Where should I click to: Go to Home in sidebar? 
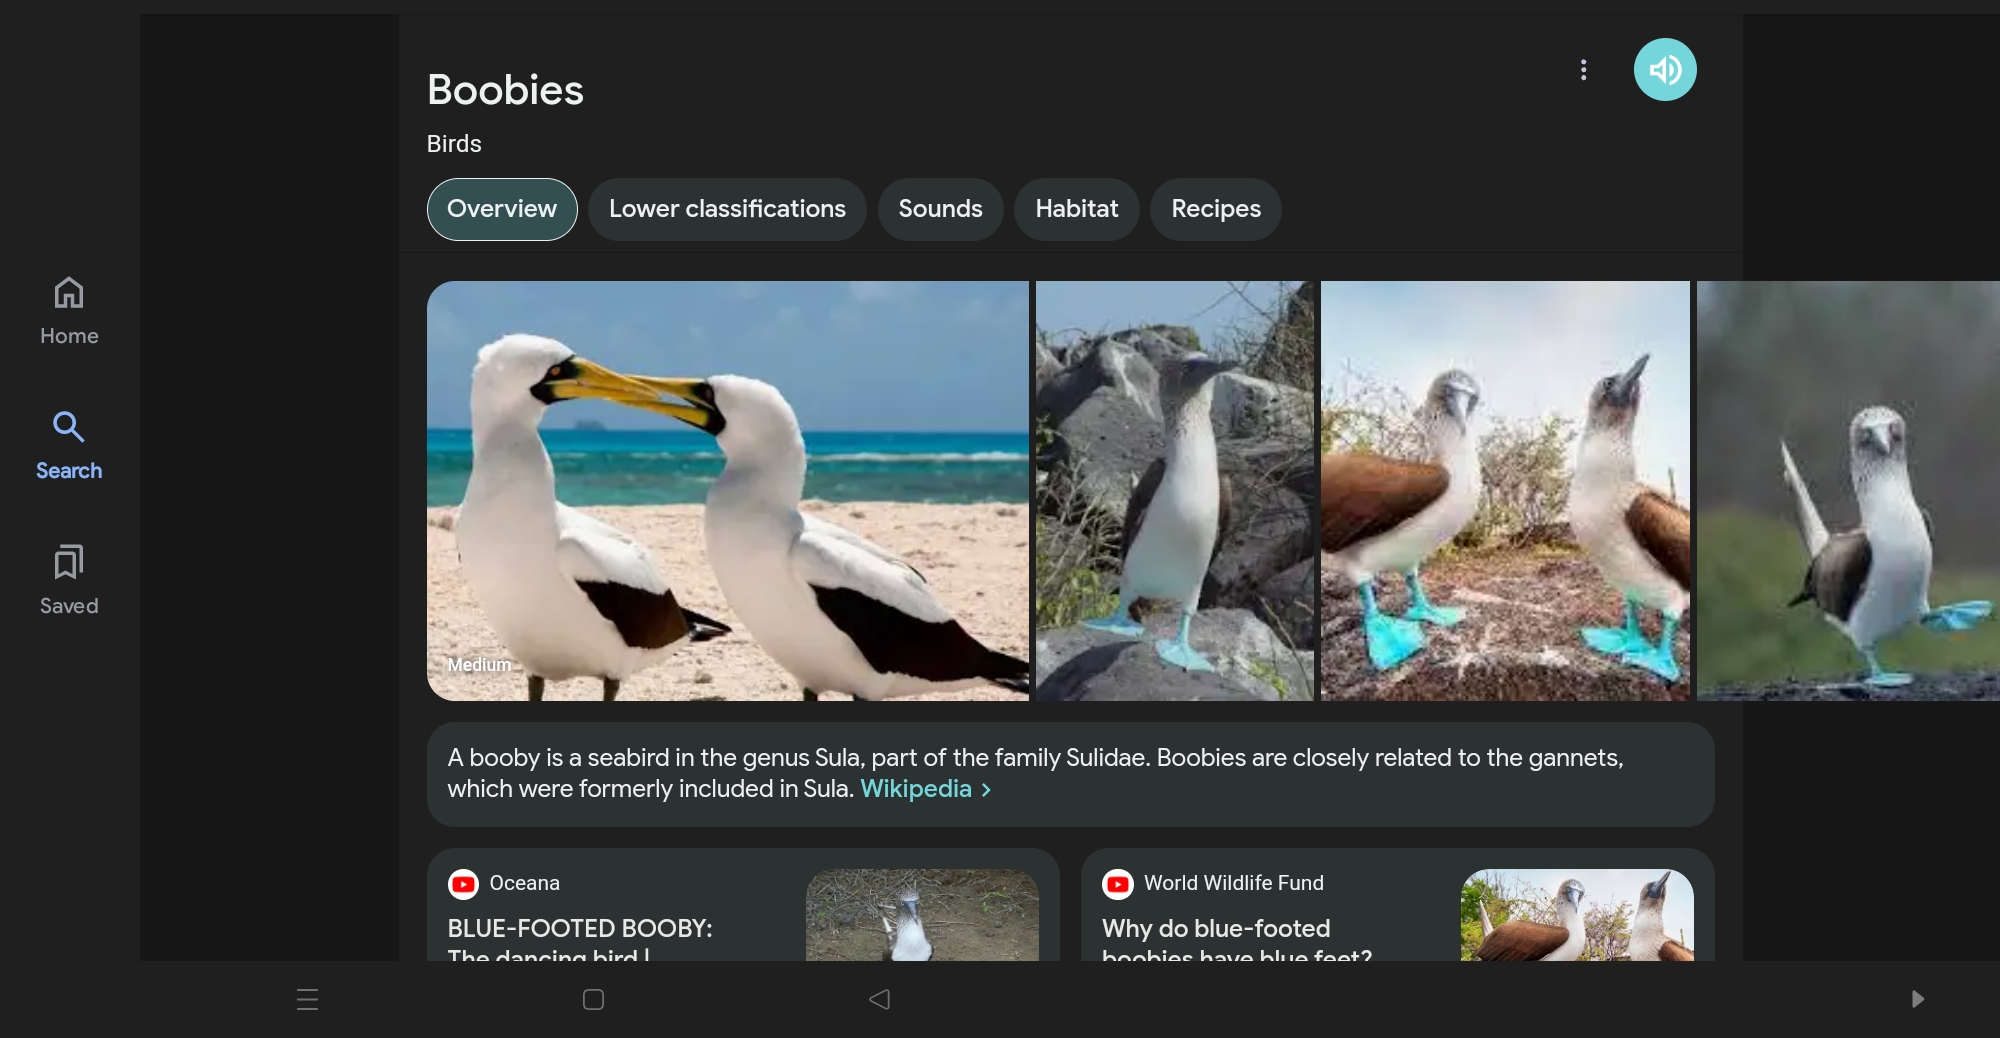click(69, 311)
